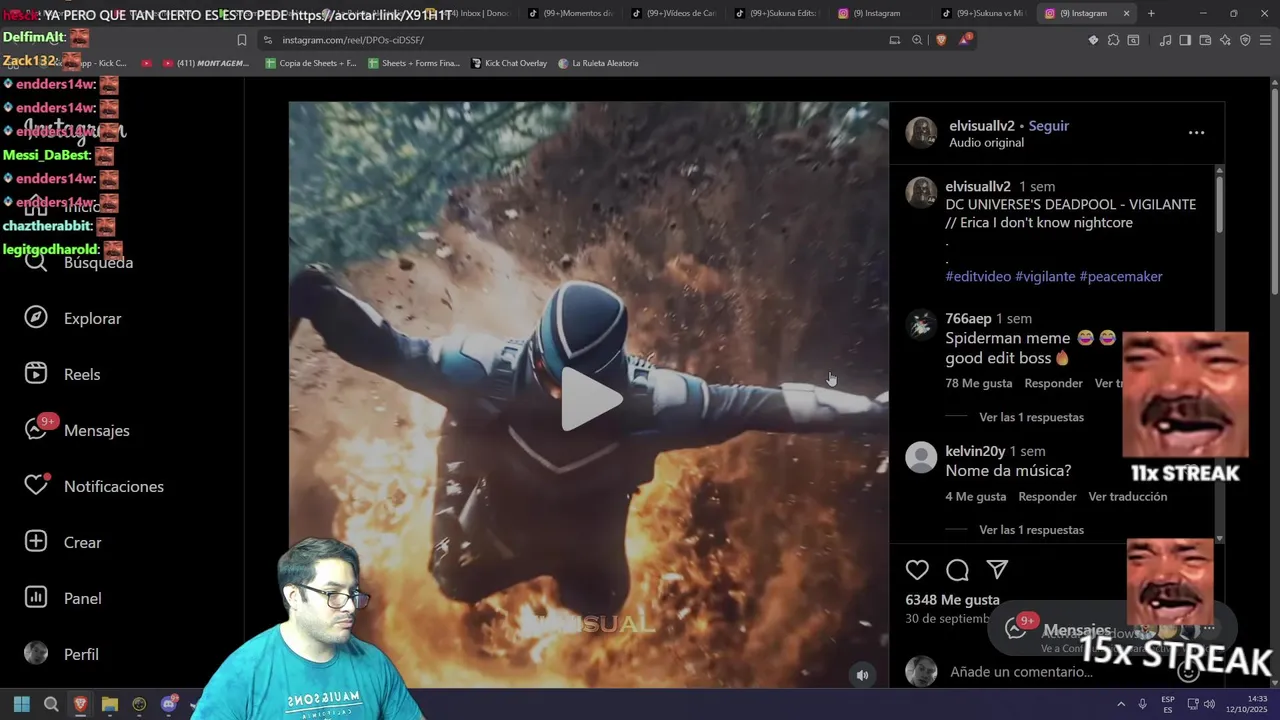1280x720 pixels.
Task: Open the Windows Start button
Action: 22,704
